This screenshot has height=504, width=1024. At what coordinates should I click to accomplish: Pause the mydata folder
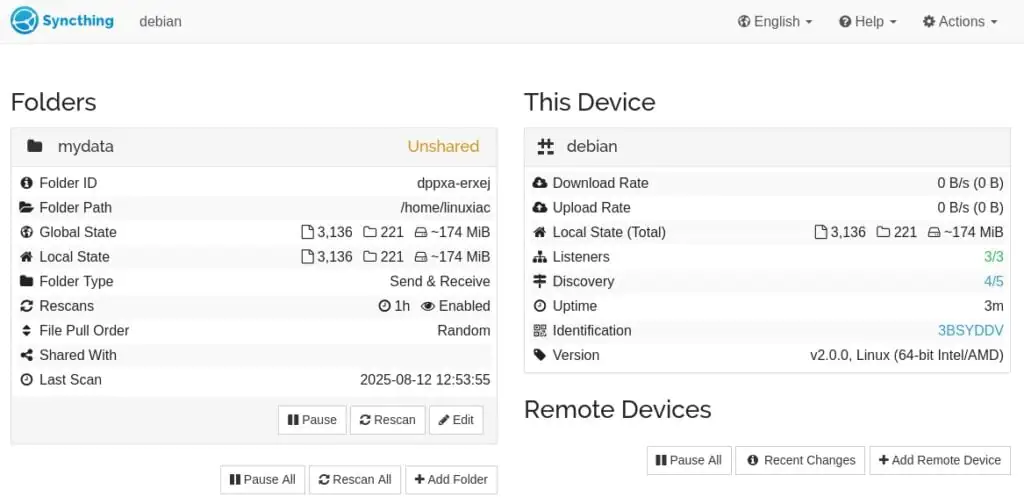(x=312, y=420)
